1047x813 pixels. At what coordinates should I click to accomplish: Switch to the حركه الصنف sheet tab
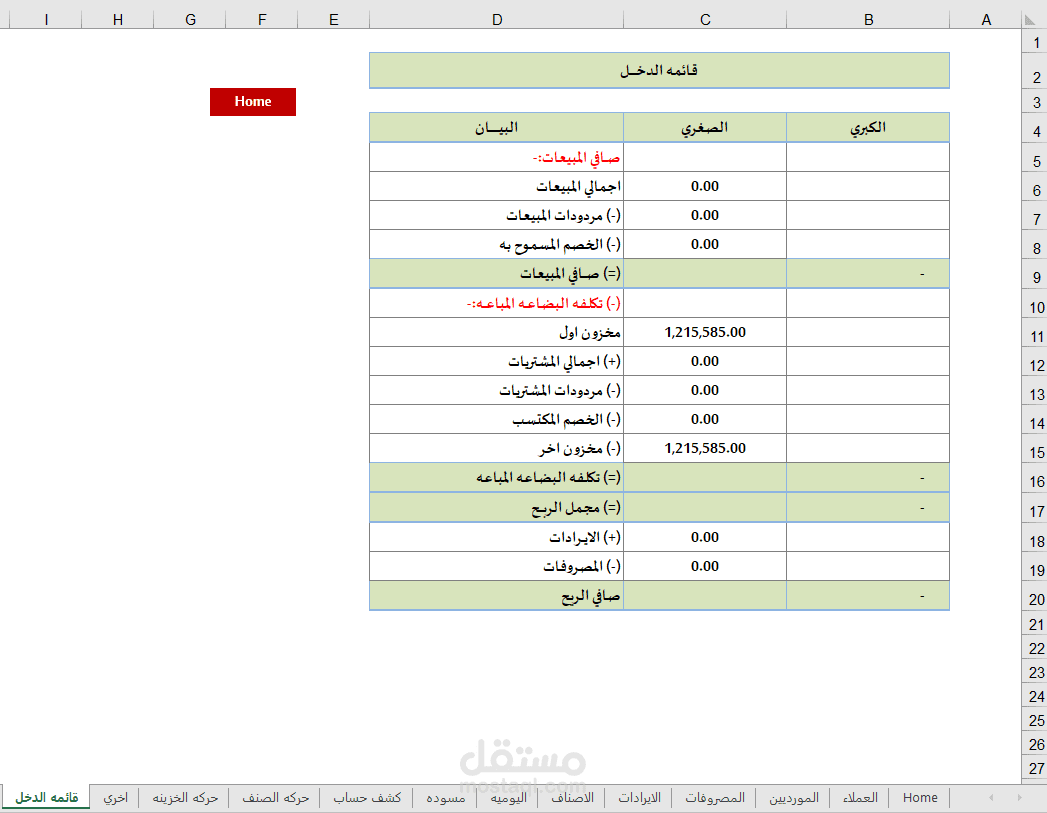pyautogui.click(x=275, y=798)
